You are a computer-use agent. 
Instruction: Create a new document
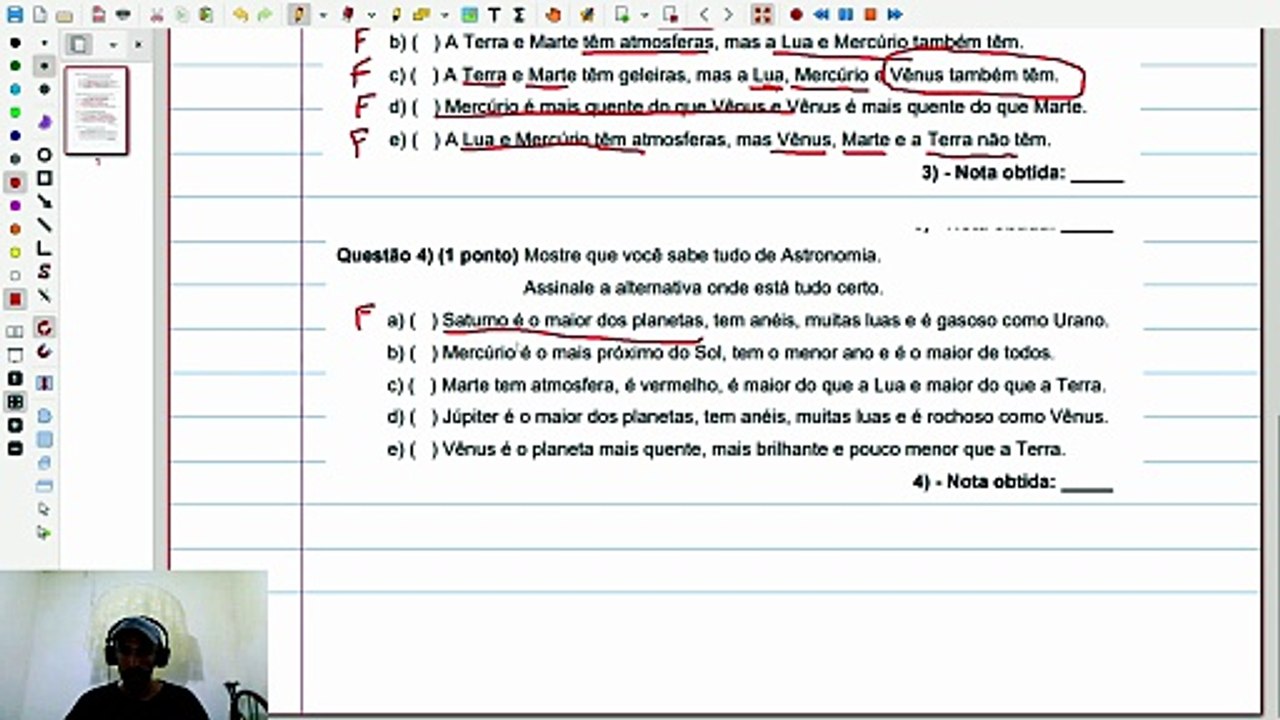[40, 15]
